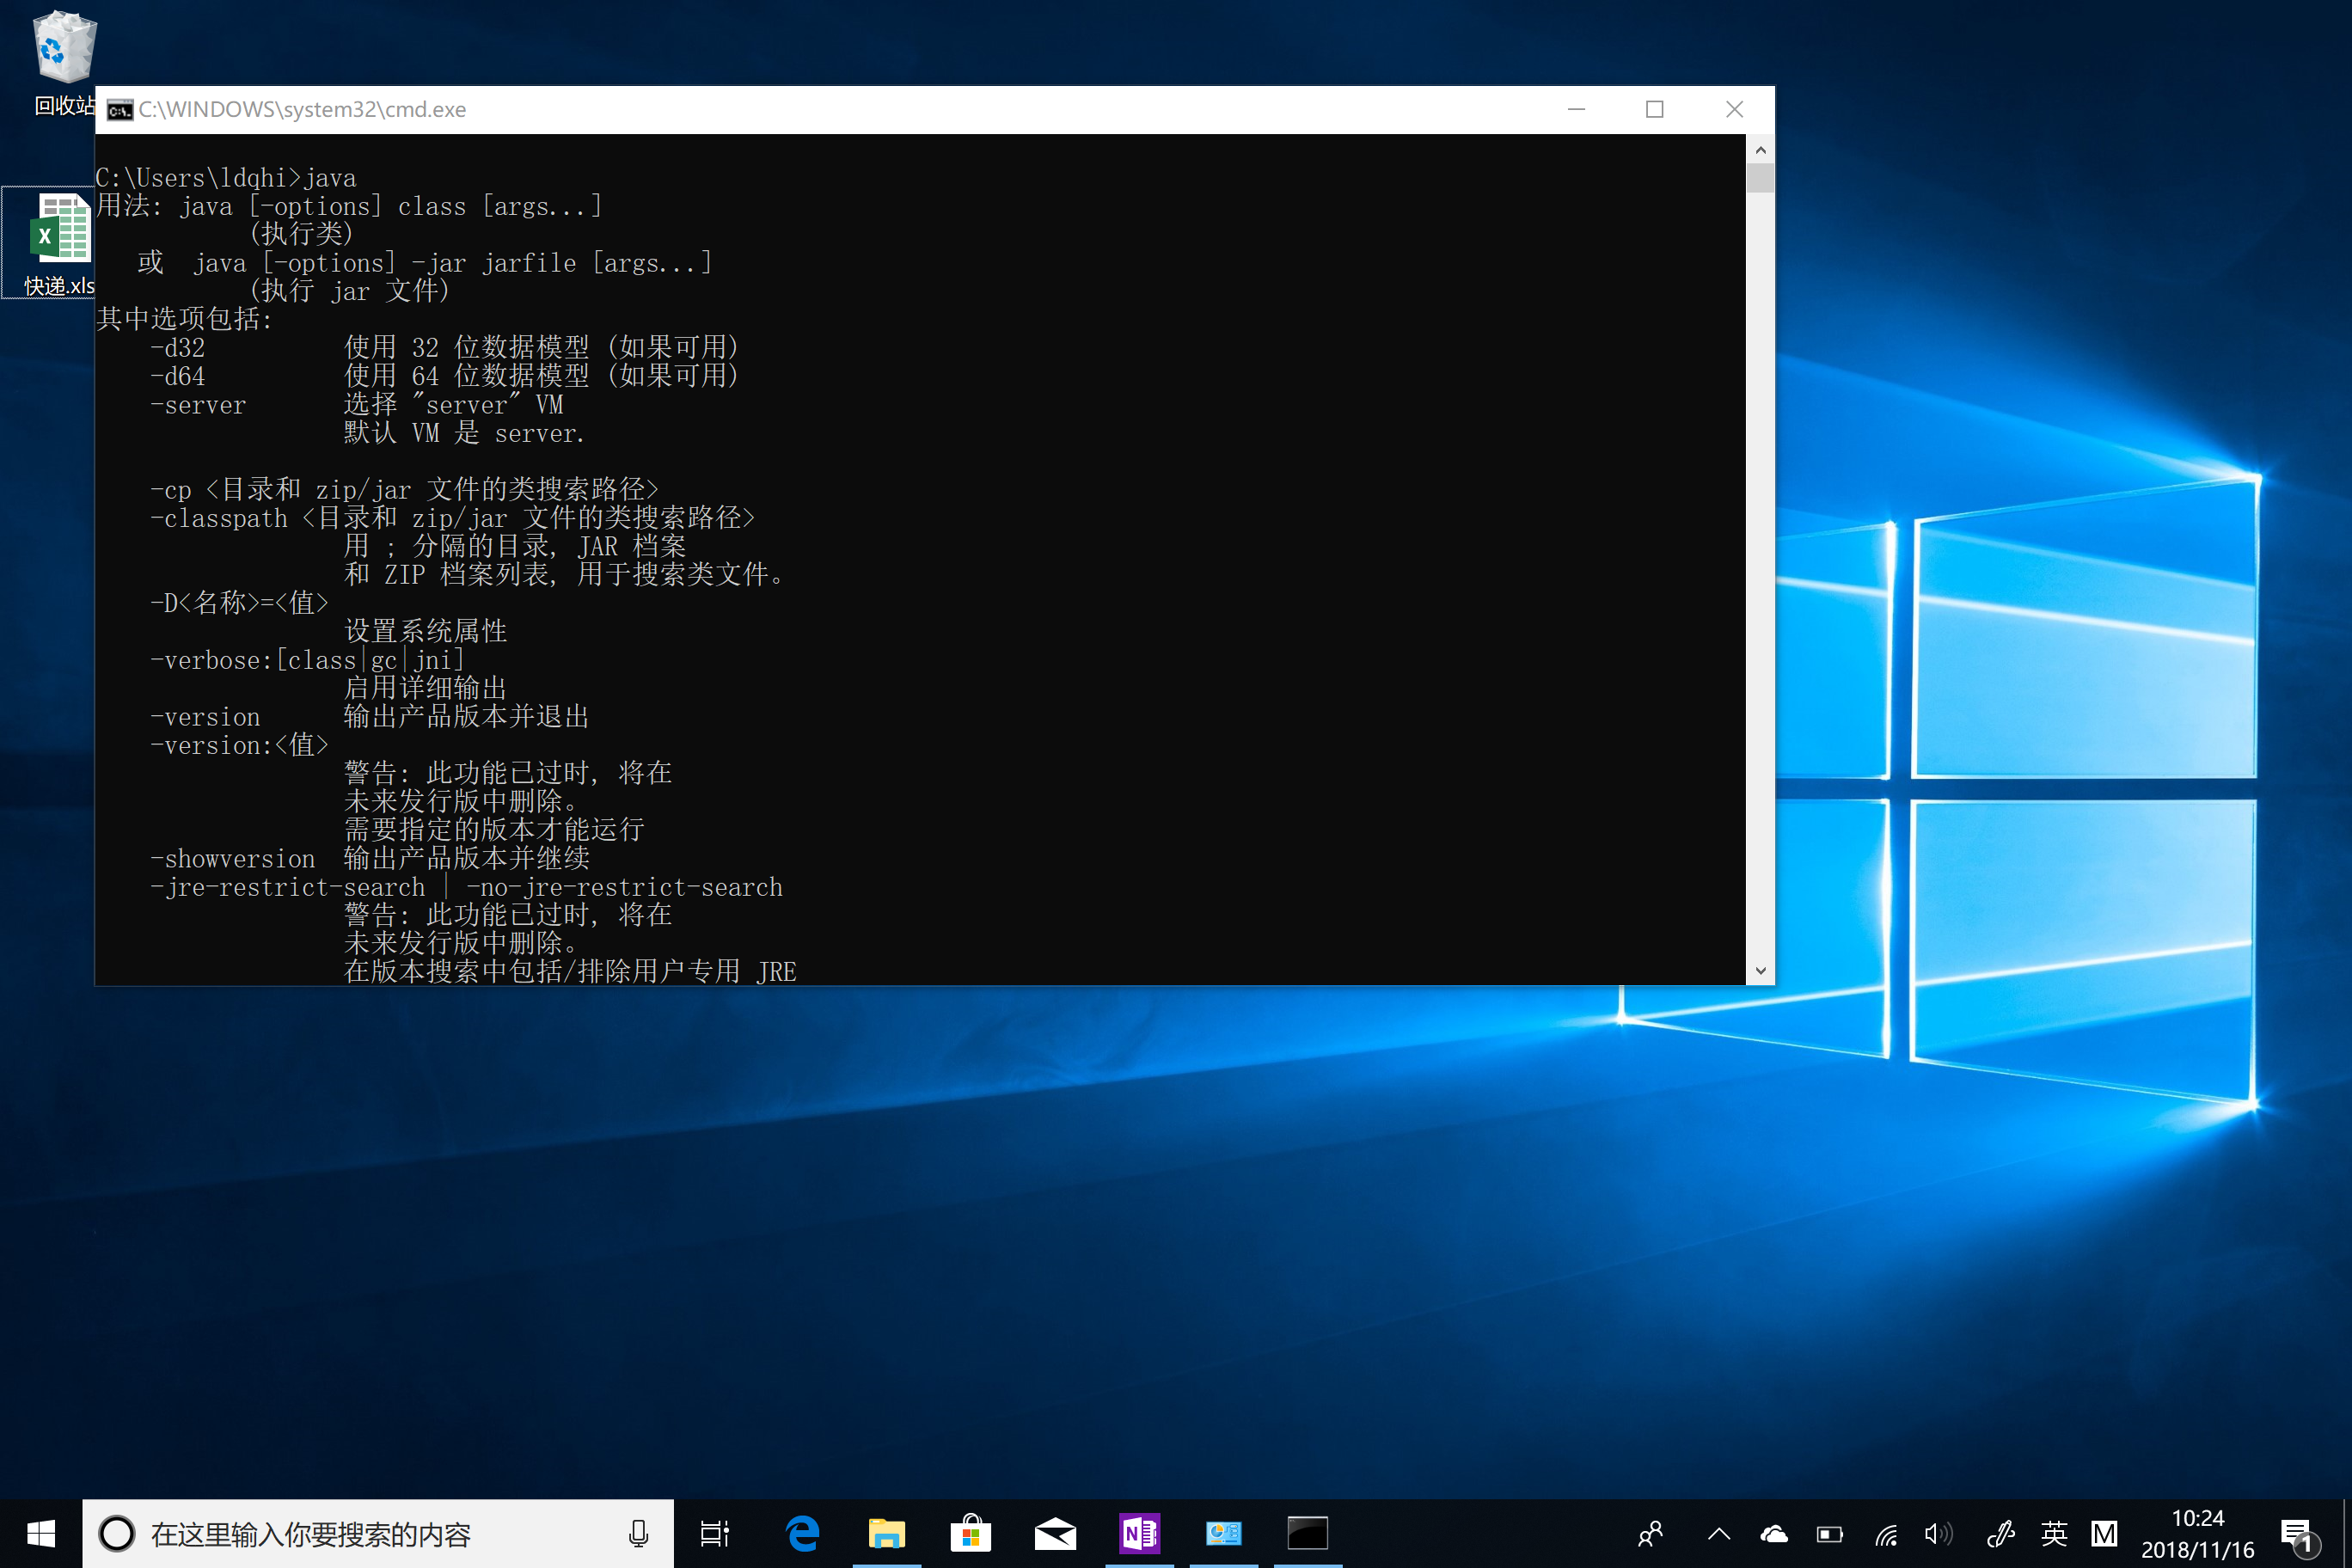
Task: Click the search box on taskbar
Action: tap(360, 1533)
